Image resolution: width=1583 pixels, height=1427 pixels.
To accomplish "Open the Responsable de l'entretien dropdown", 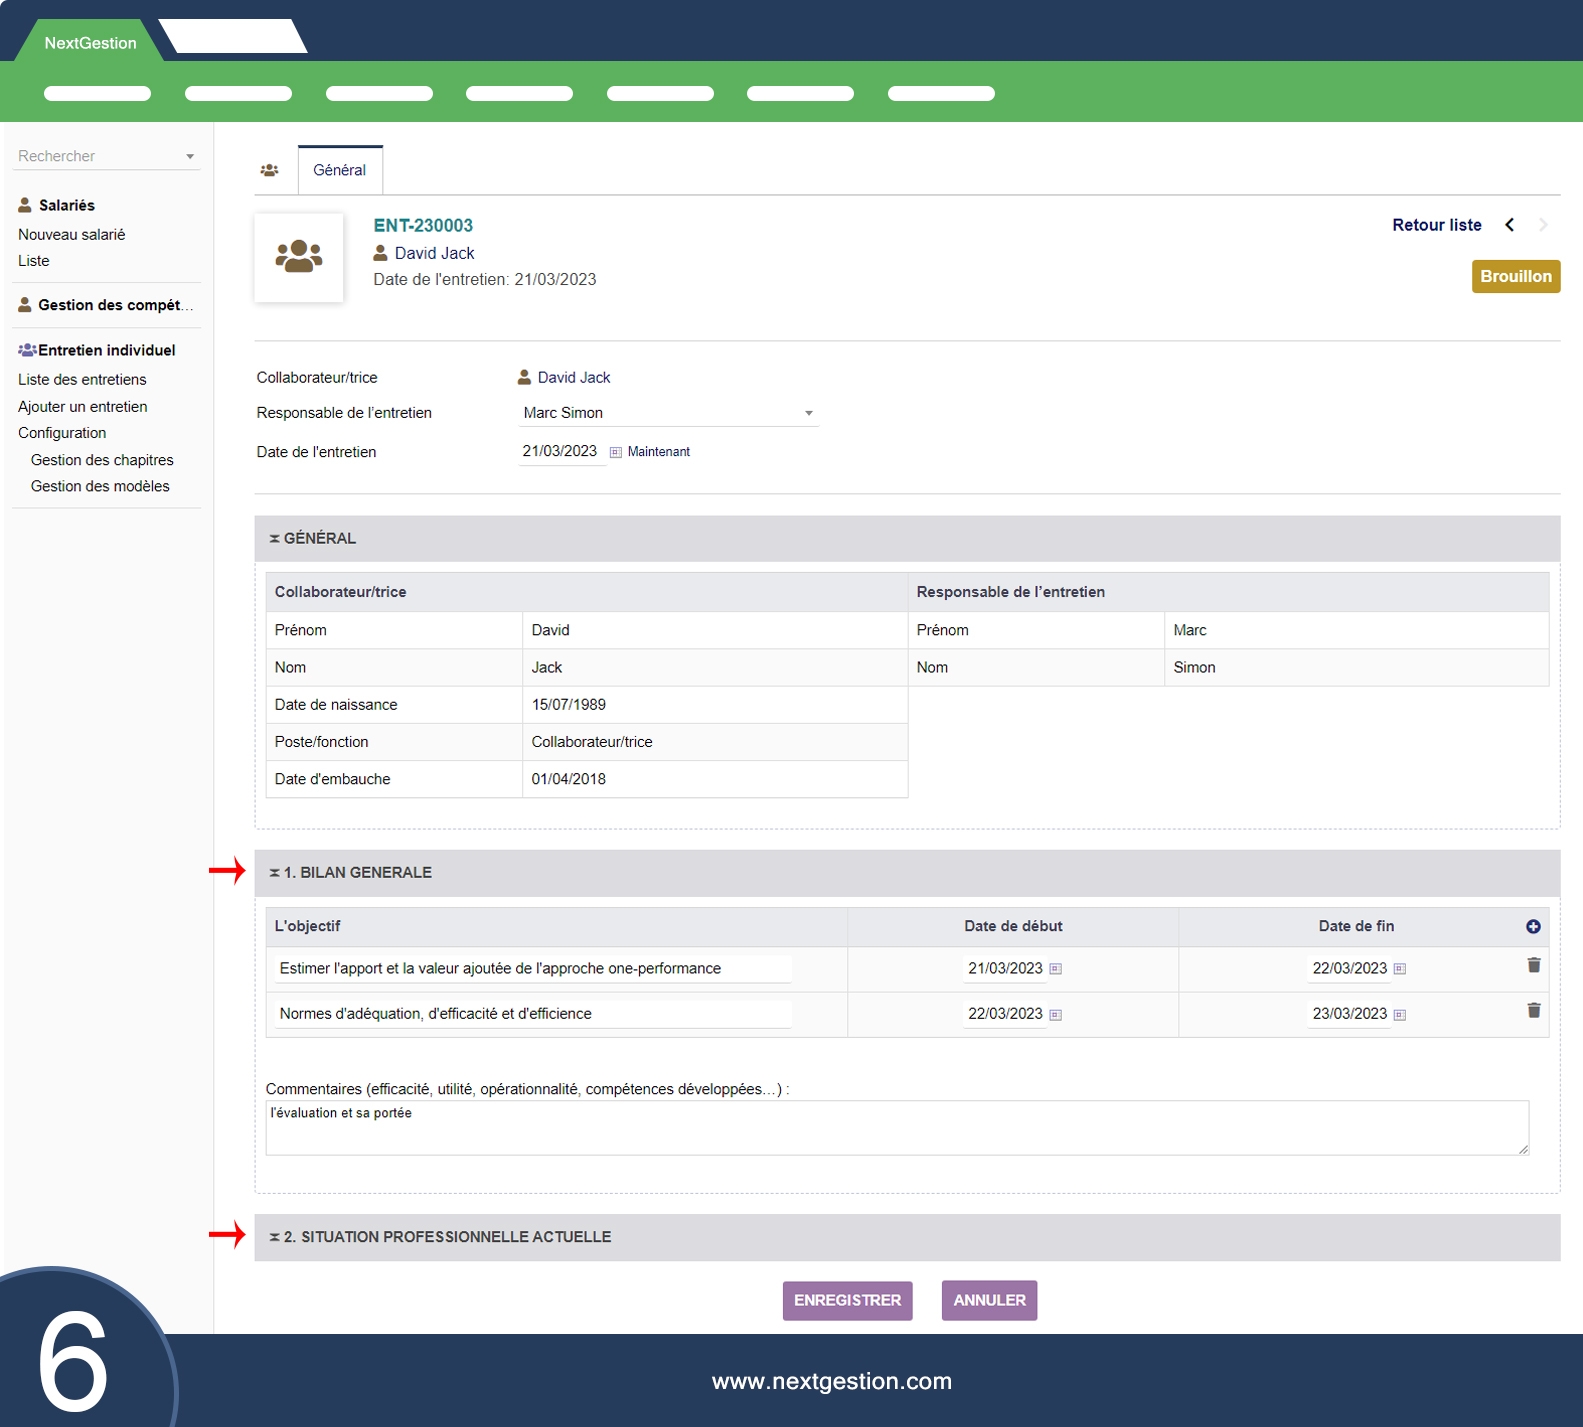I will tap(808, 413).
